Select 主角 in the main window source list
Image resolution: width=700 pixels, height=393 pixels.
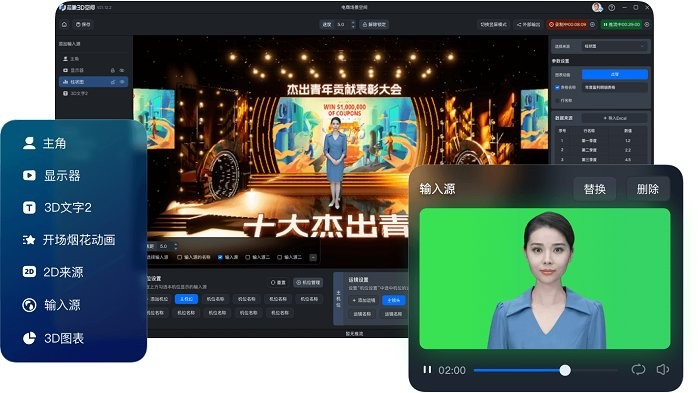pyautogui.click(x=71, y=59)
